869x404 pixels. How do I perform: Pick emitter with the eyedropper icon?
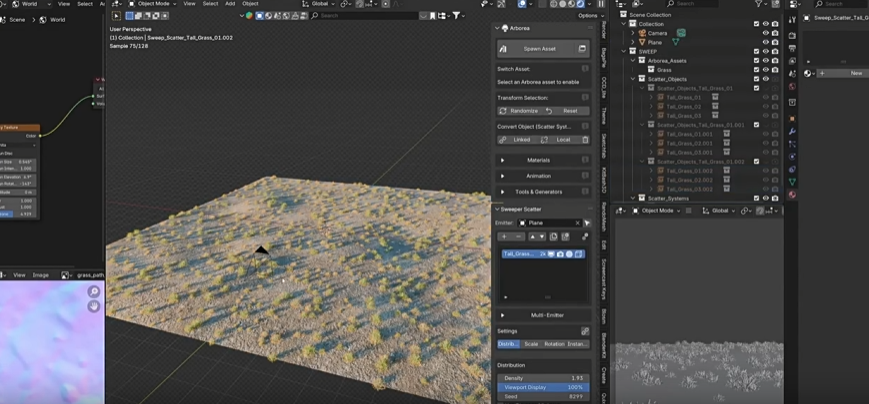tap(587, 223)
